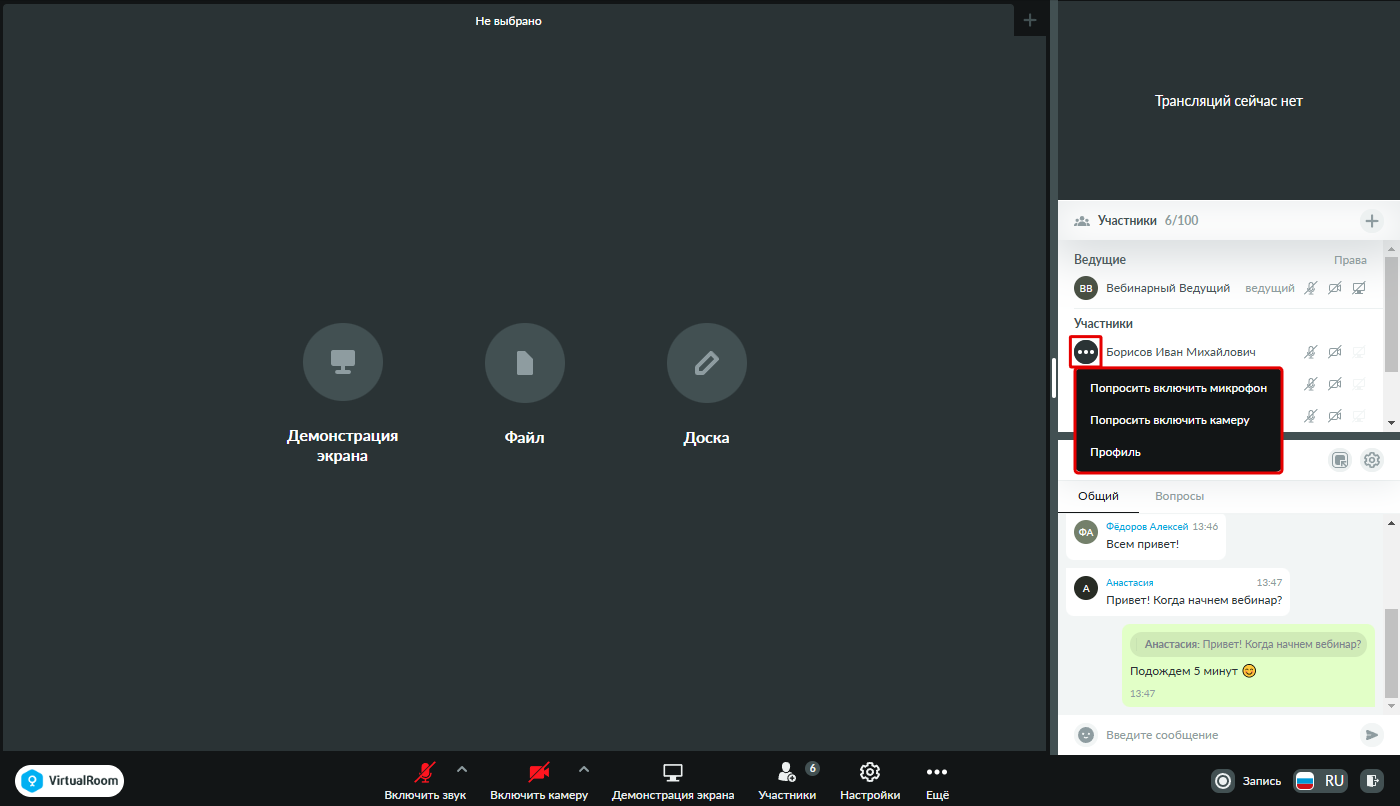Turn on the camera with Включить камеру
This screenshot has height=806, width=1400.
(x=539, y=782)
